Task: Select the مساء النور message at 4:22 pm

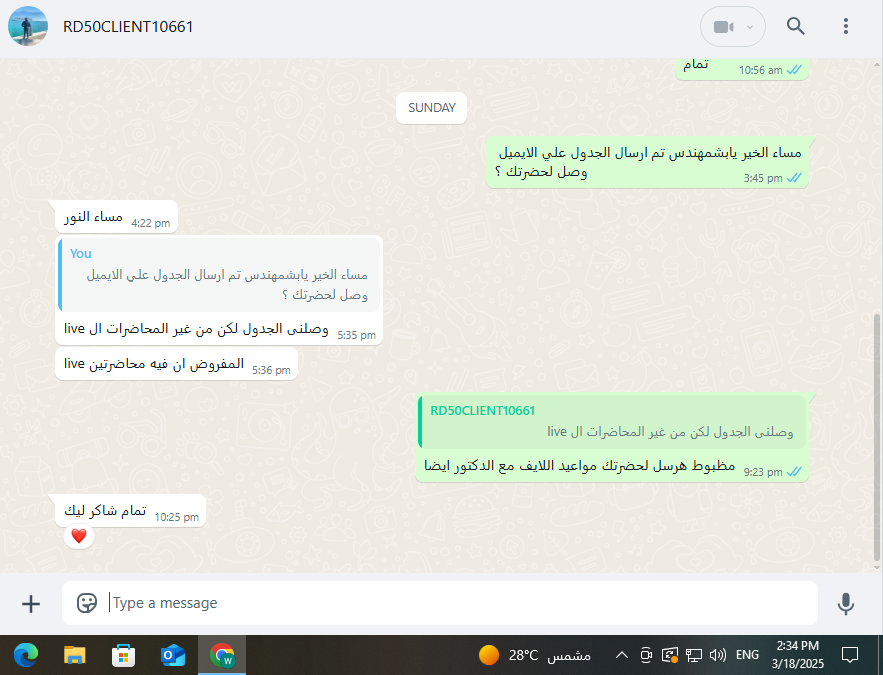Action: [116, 217]
